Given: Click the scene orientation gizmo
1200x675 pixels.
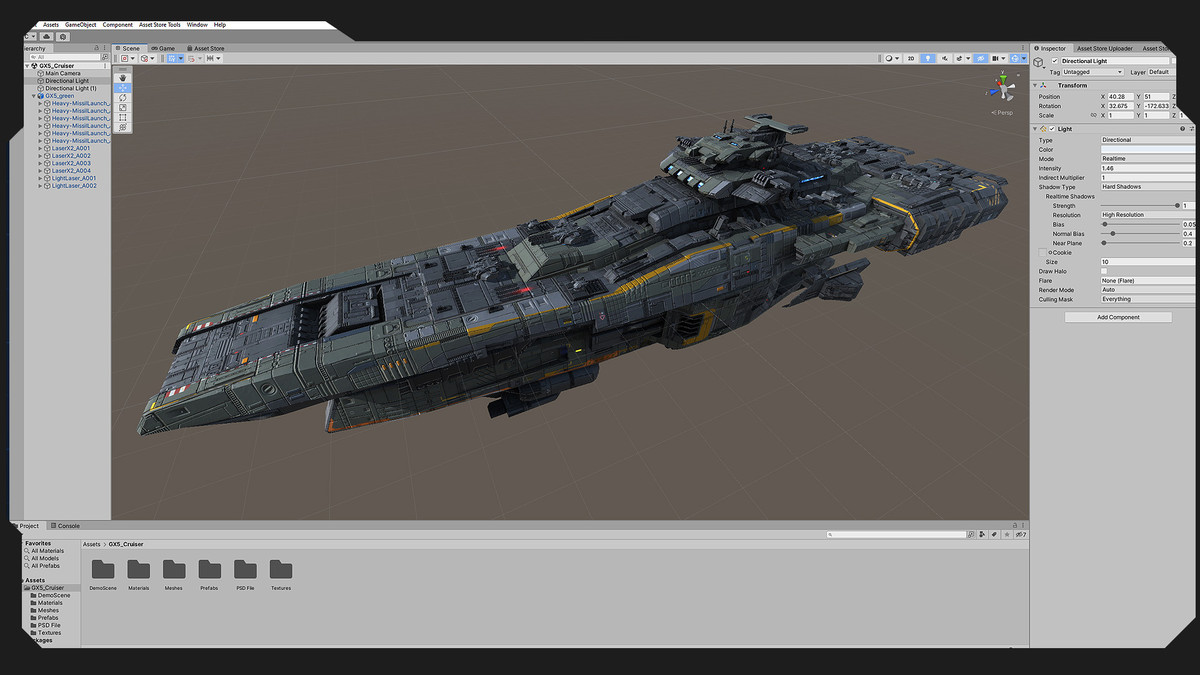Looking at the screenshot, I should [1003, 88].
